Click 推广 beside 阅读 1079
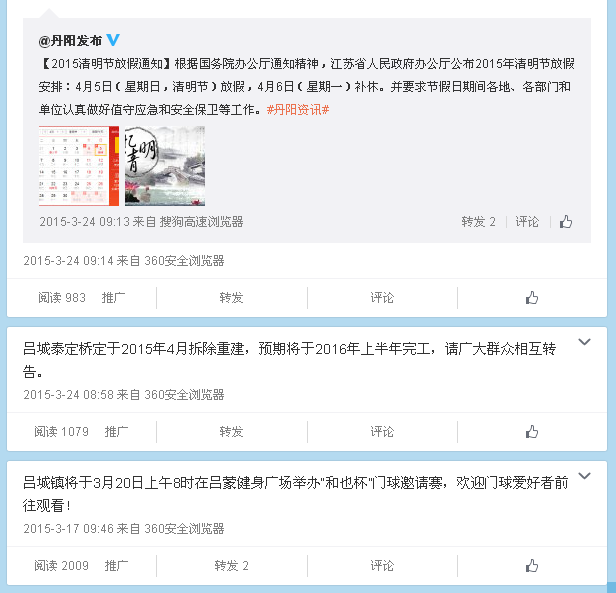The width and height of the screenshot is (616, 593). 116,432
